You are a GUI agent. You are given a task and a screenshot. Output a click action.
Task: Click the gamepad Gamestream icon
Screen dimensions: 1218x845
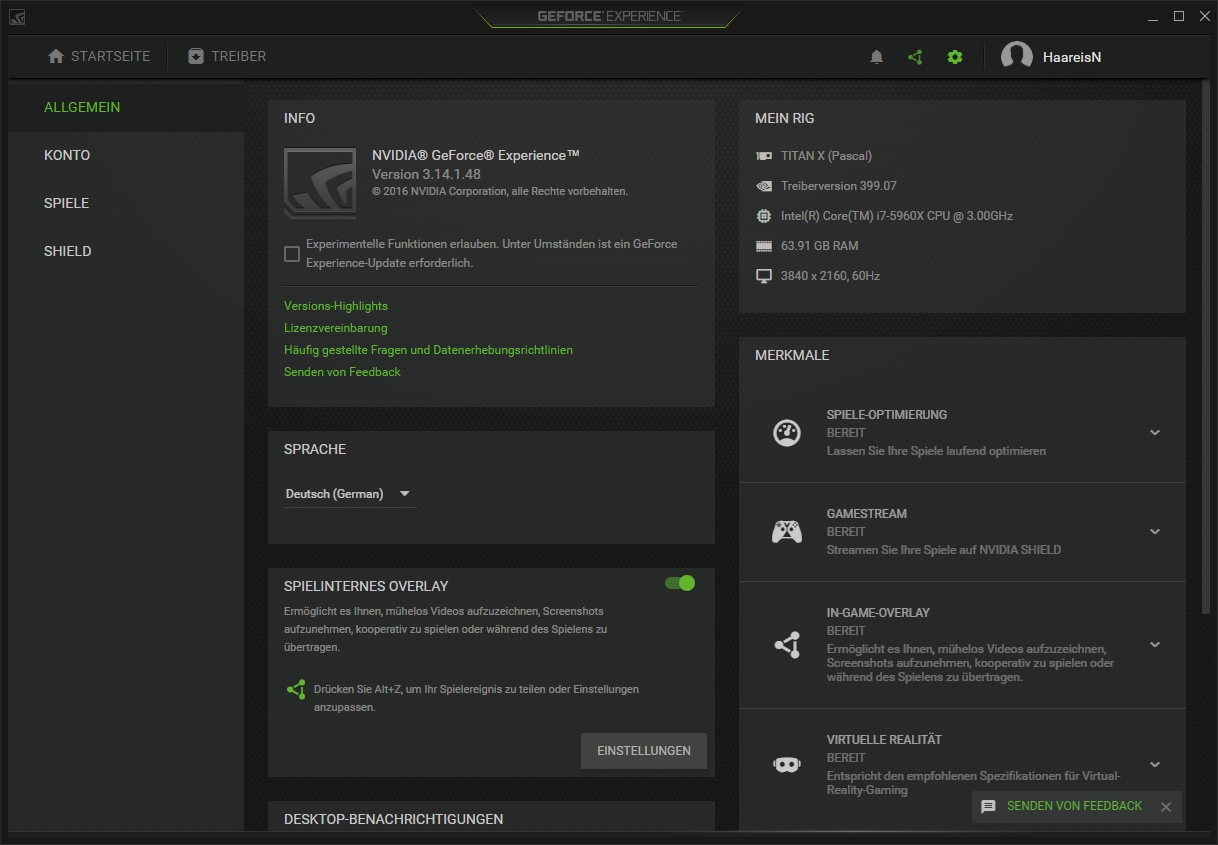[787, 532]
